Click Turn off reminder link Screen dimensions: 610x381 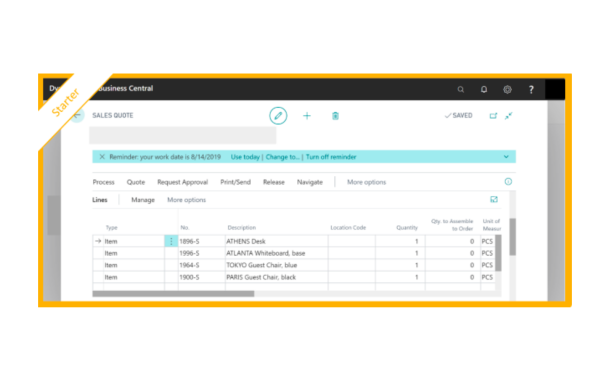[x=331, y=157]
